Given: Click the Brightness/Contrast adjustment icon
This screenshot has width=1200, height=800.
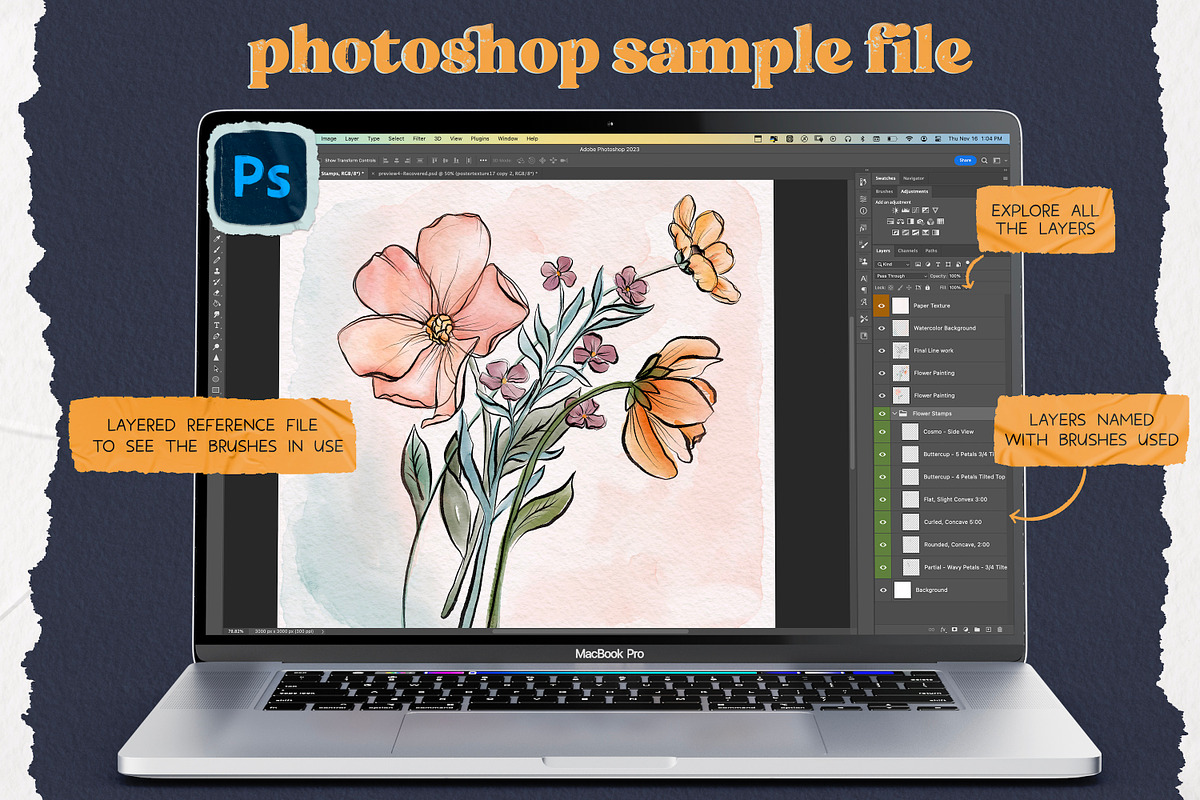Looking at the screenshot, I should point(895,210).
